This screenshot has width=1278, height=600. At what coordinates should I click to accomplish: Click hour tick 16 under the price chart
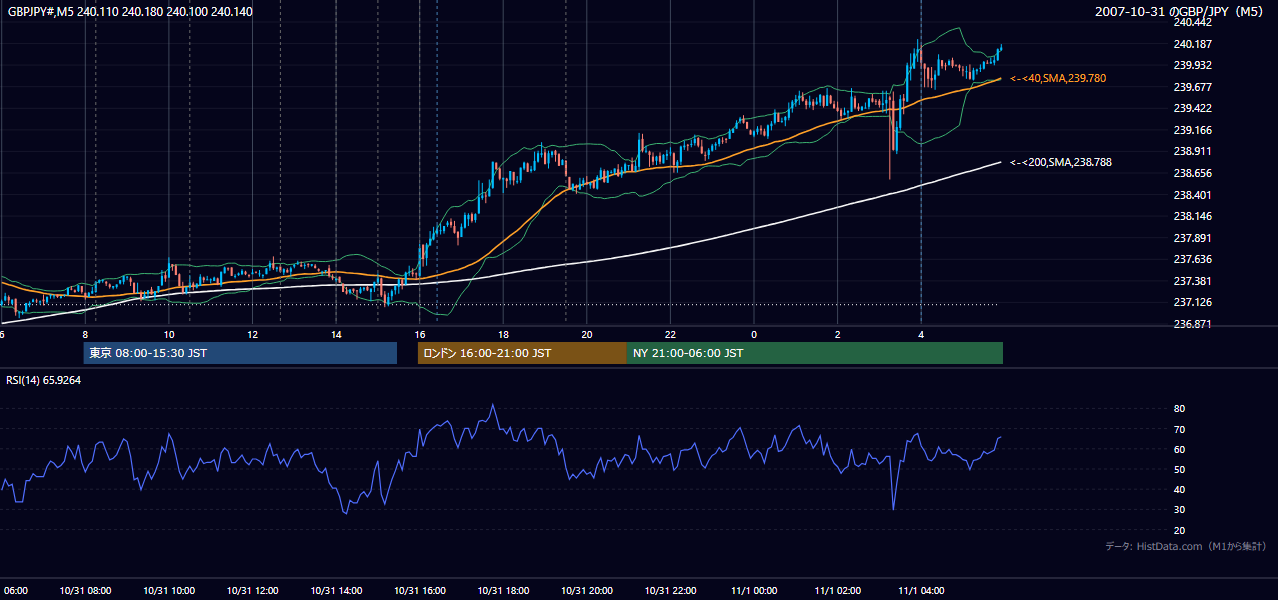point(420,334)
